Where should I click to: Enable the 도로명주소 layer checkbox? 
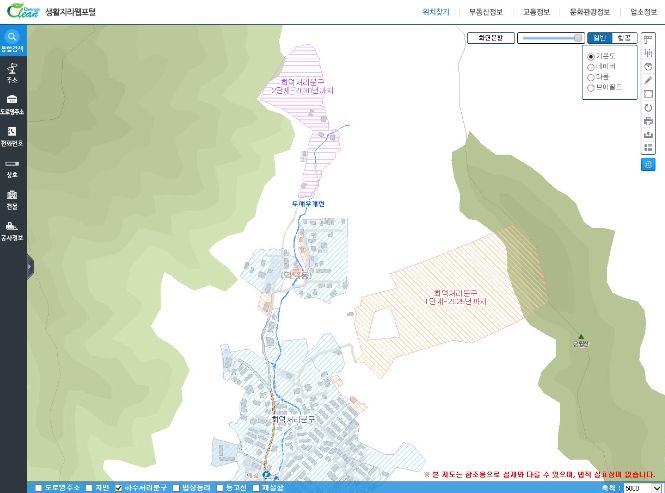pyautogui.click(x=39, y=488)
